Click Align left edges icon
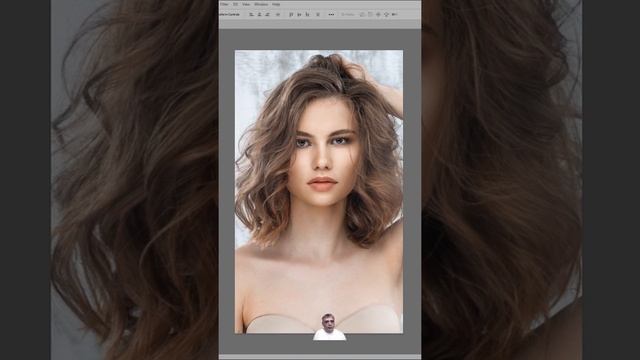 (x=251, y=14)
